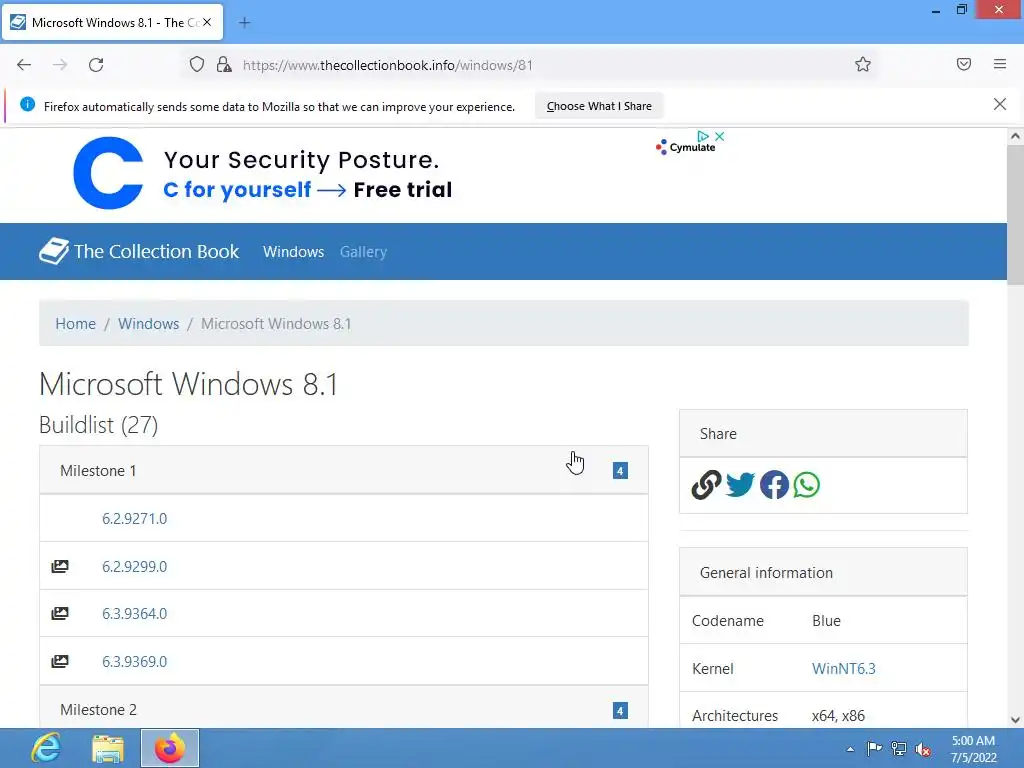Go to Windows in the breadcrumb

coord(148,324)
